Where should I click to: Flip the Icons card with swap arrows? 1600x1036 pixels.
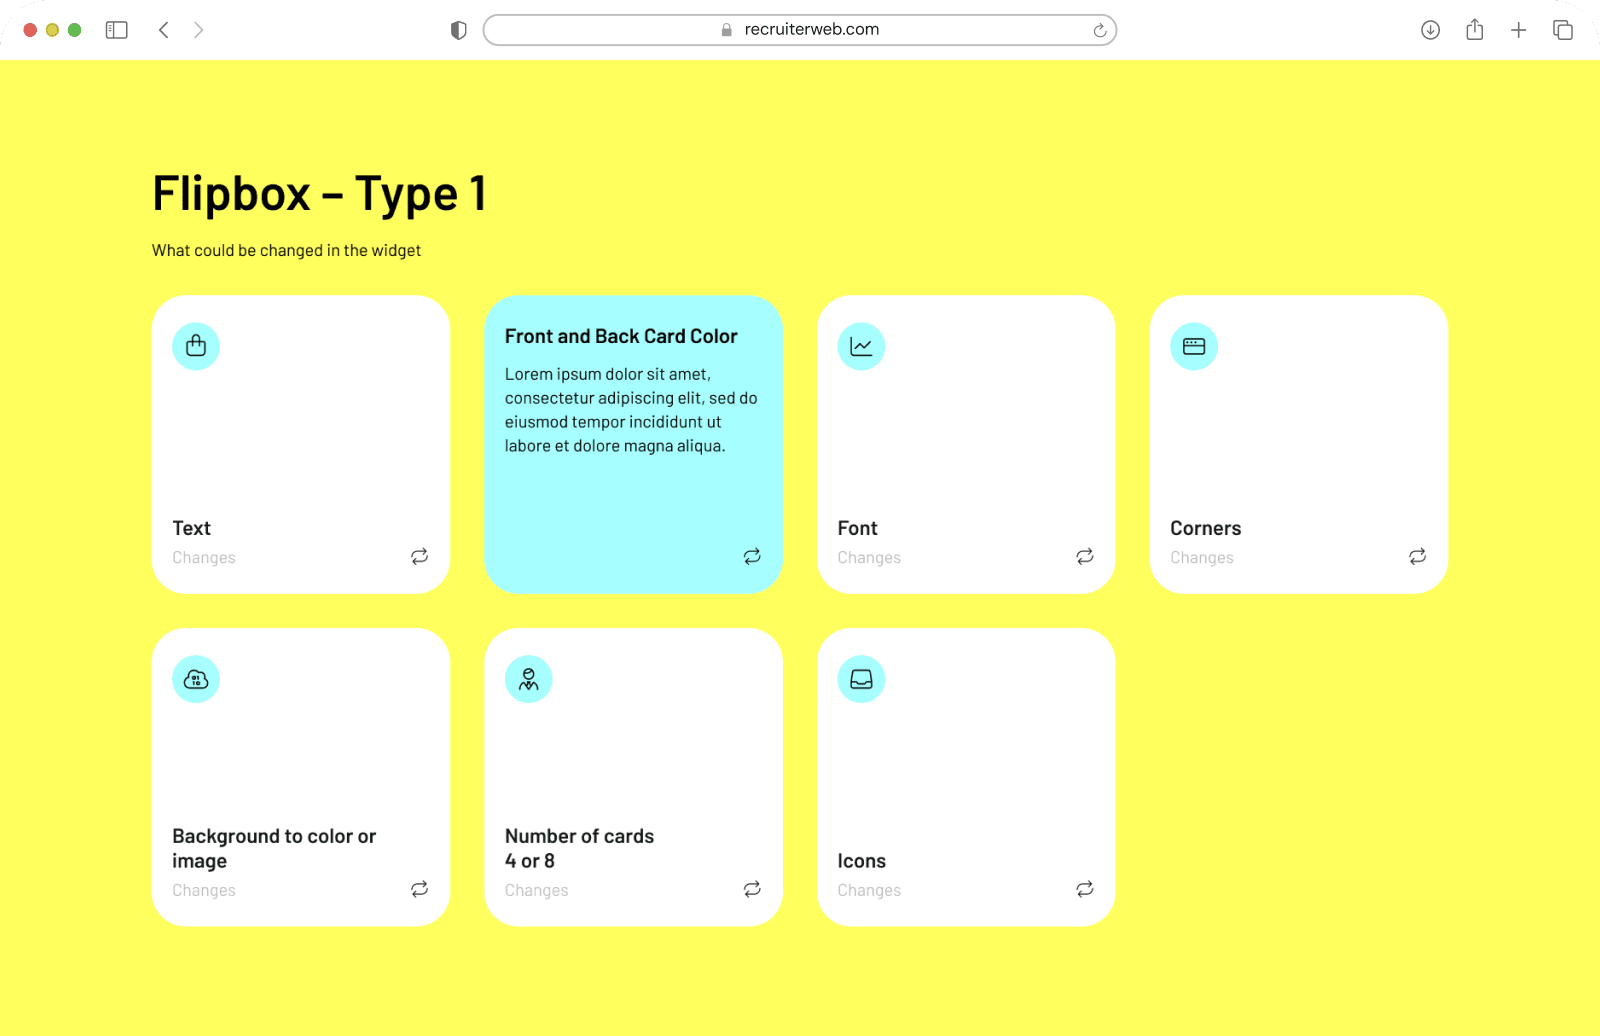(1085, 889)
